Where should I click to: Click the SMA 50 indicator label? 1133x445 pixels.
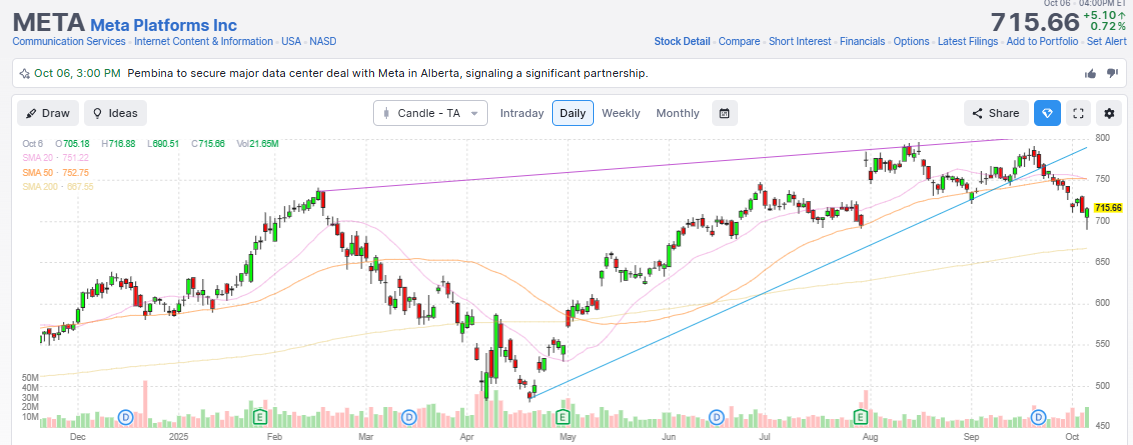coord(56,172)
